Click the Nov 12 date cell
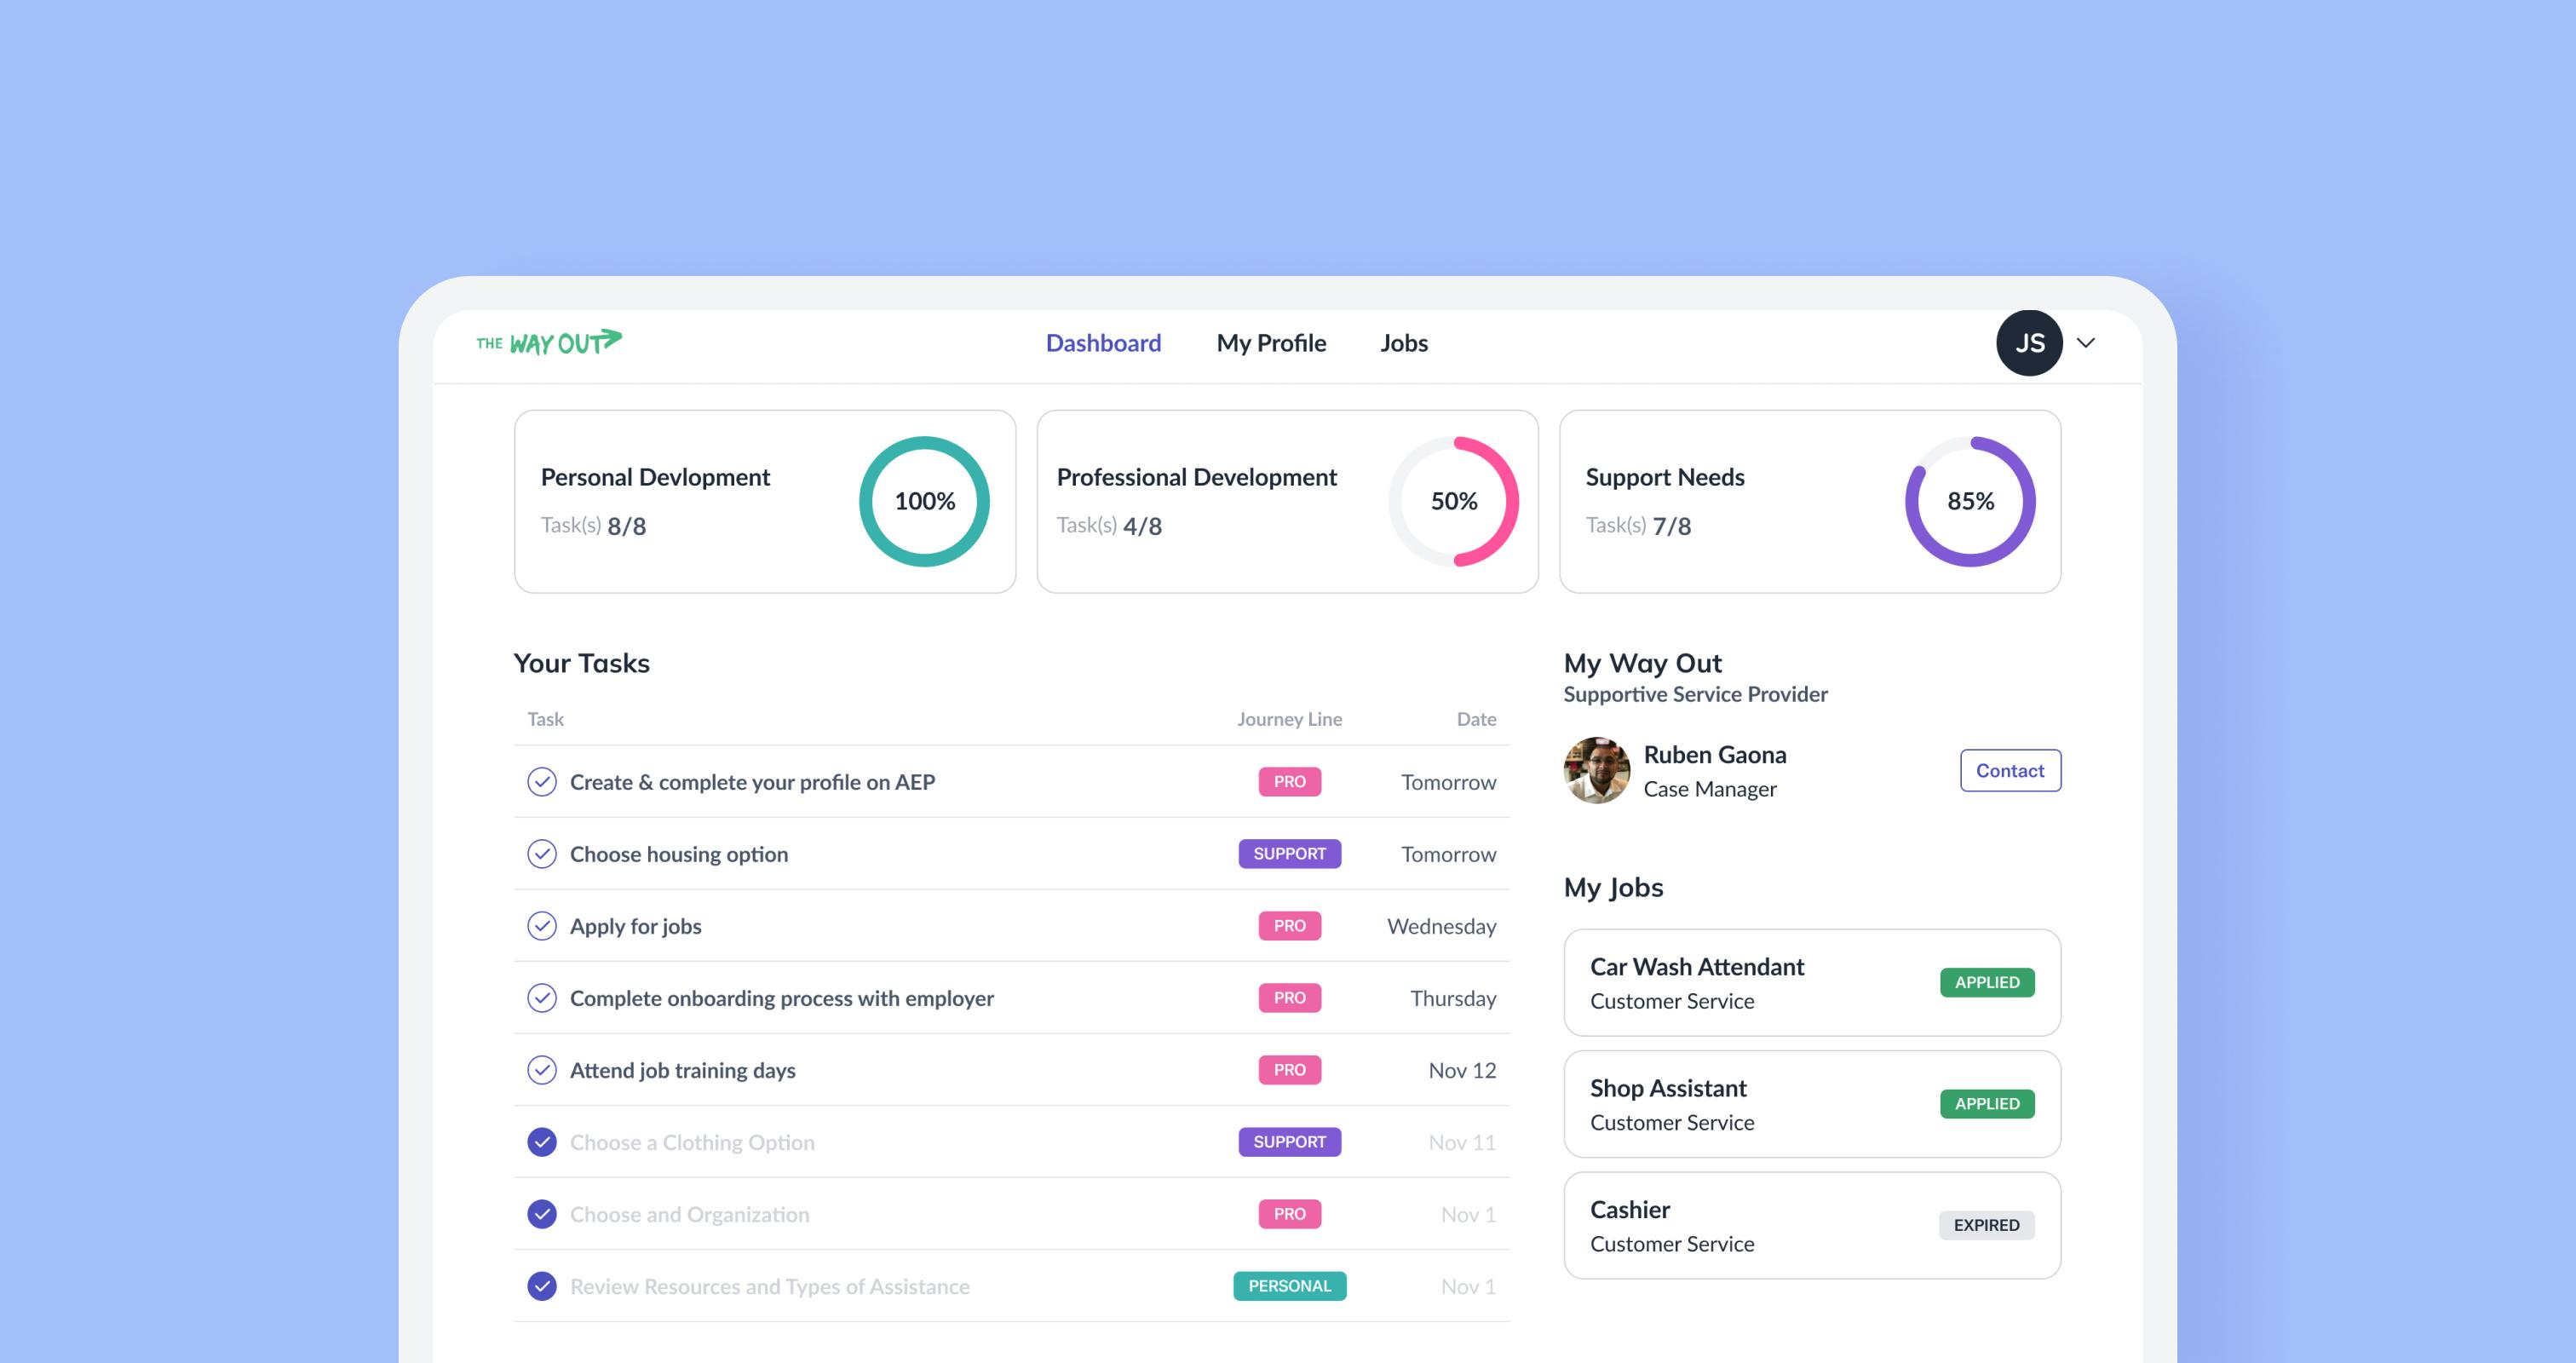Viewport: 2576px width, 1363px height. click(1462, 1070)
